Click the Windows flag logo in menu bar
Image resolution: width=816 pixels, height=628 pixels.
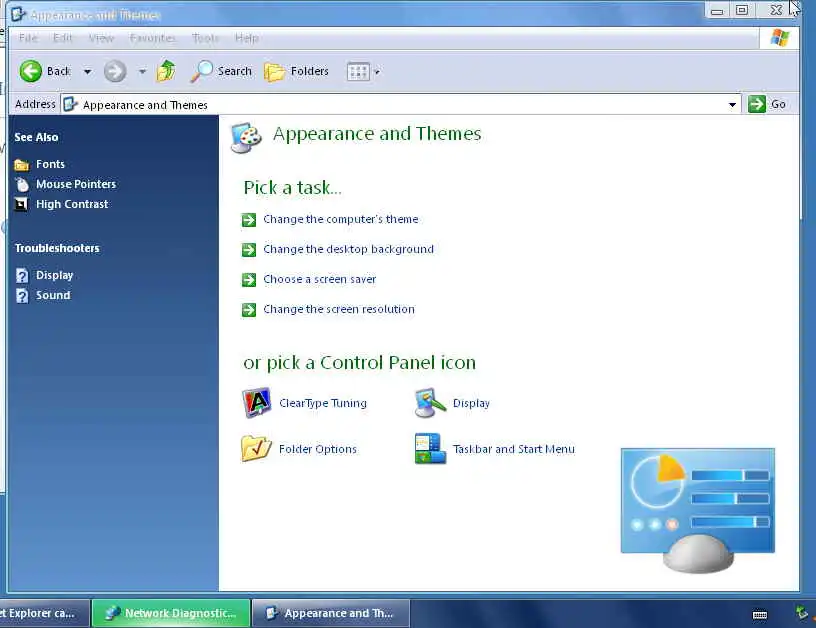click(780, 37)
